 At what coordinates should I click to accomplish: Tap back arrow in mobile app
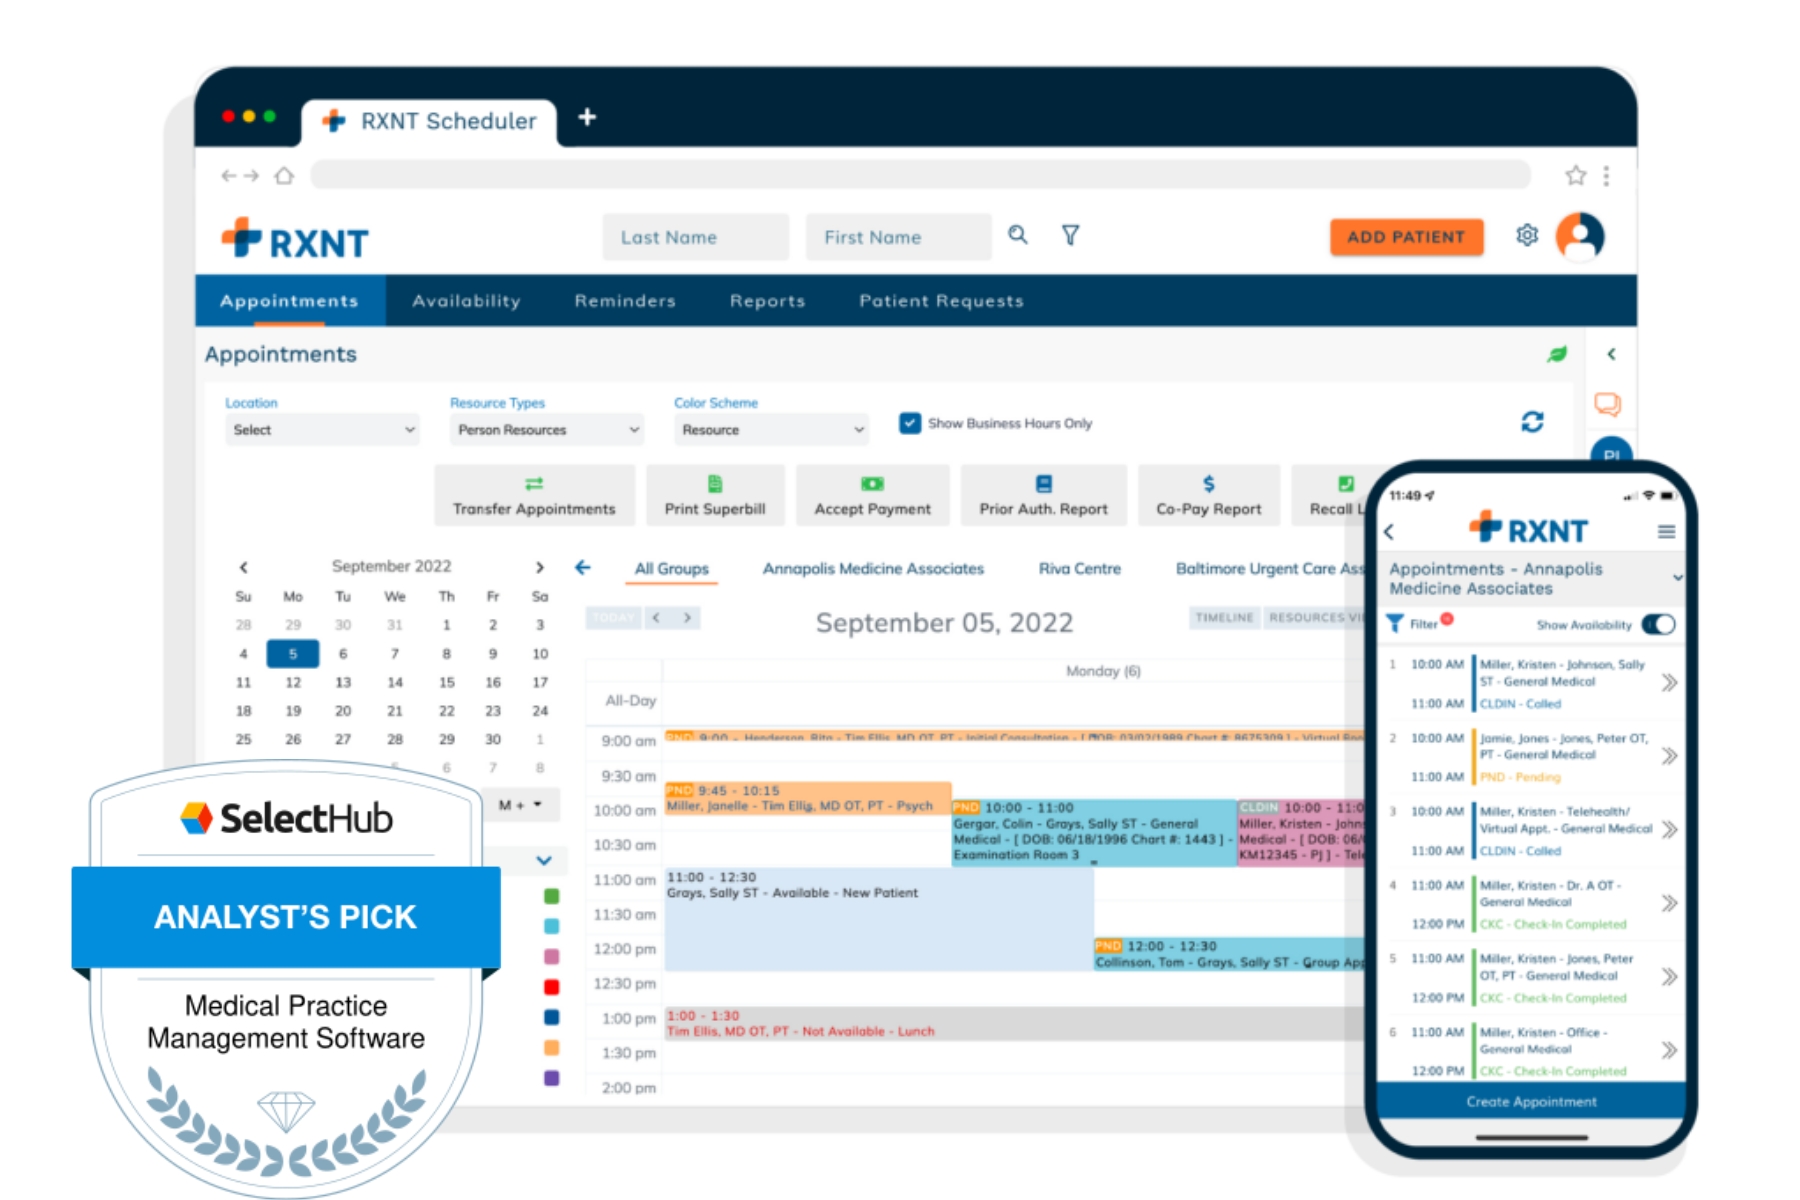click(1389, 532)
